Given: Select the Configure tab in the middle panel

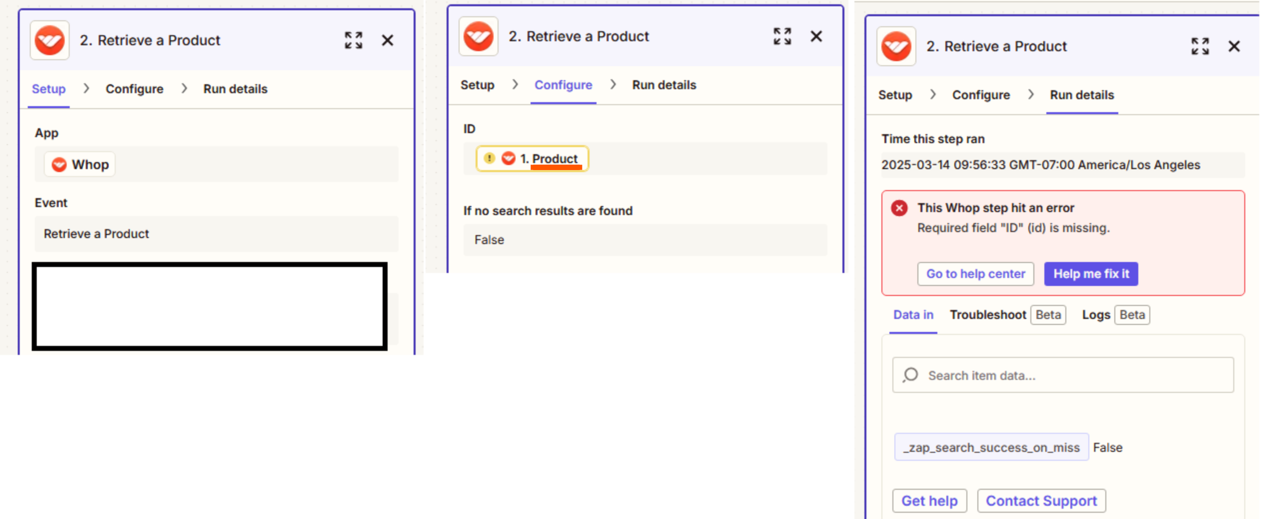Looking at the screenshot, I should [x=563, y=85].
